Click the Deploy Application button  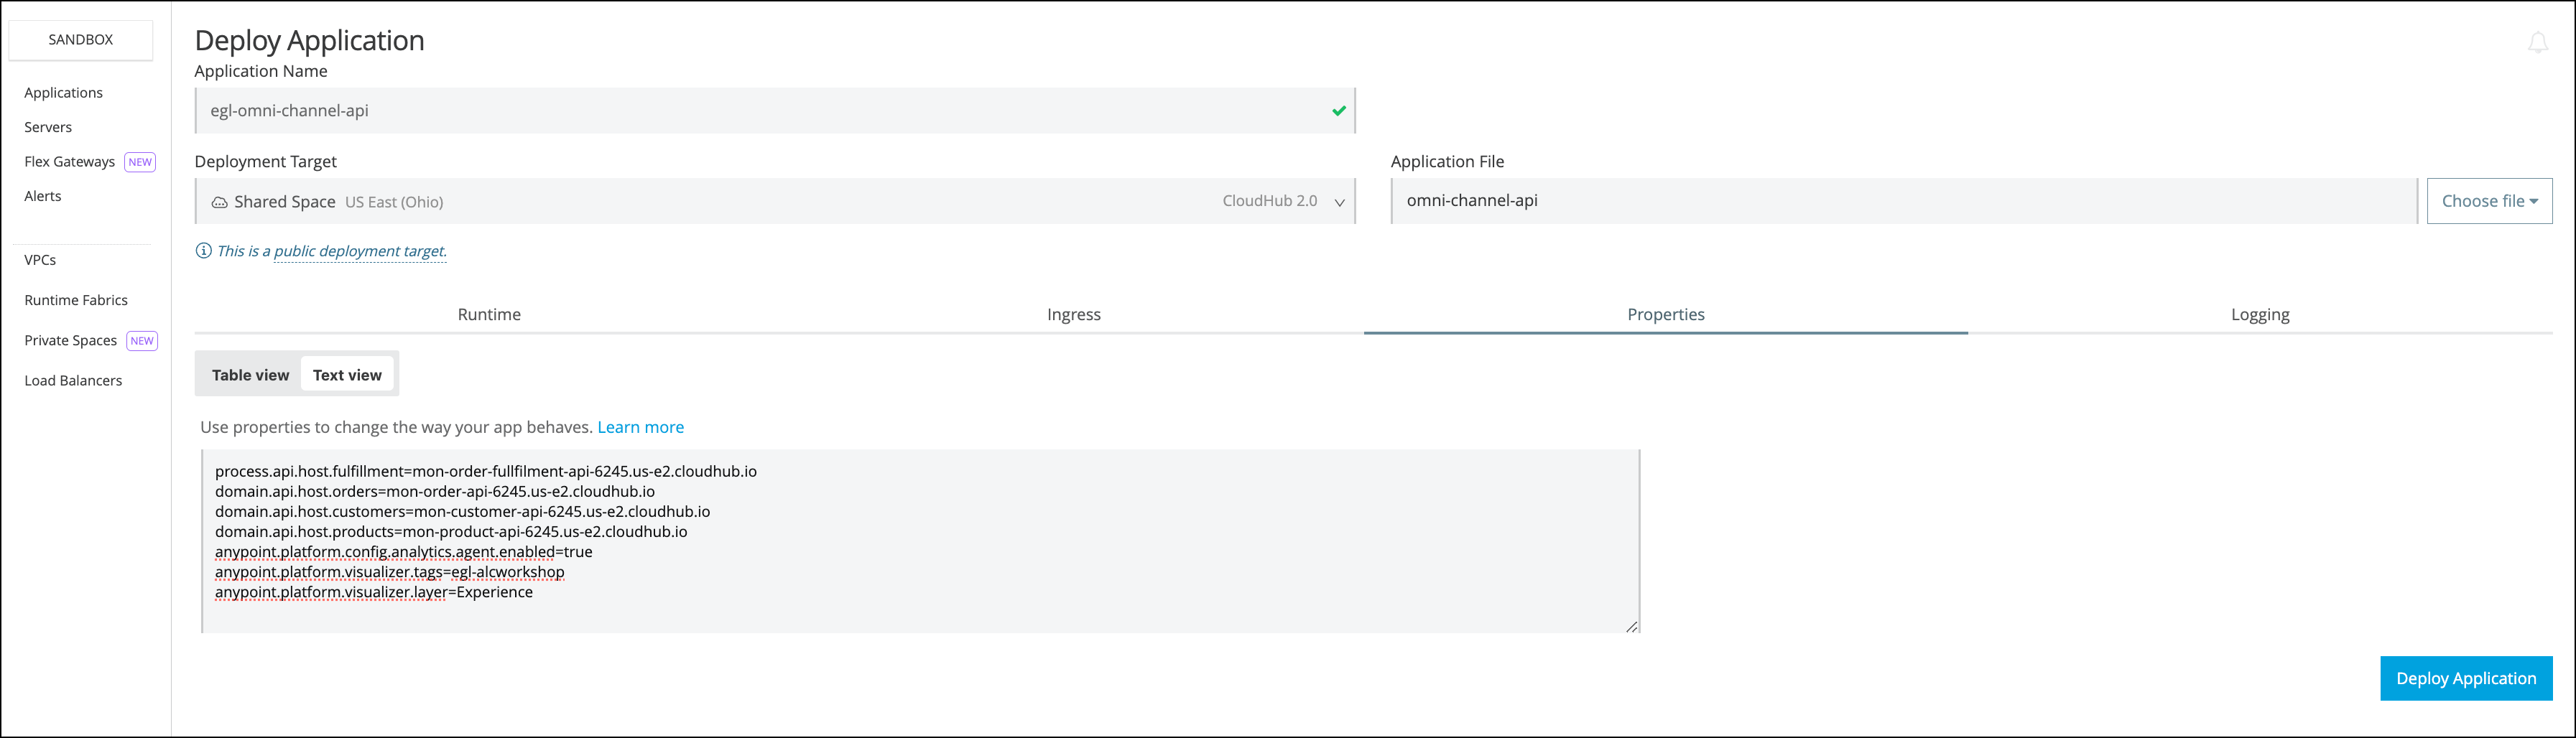click(2465, 678)
